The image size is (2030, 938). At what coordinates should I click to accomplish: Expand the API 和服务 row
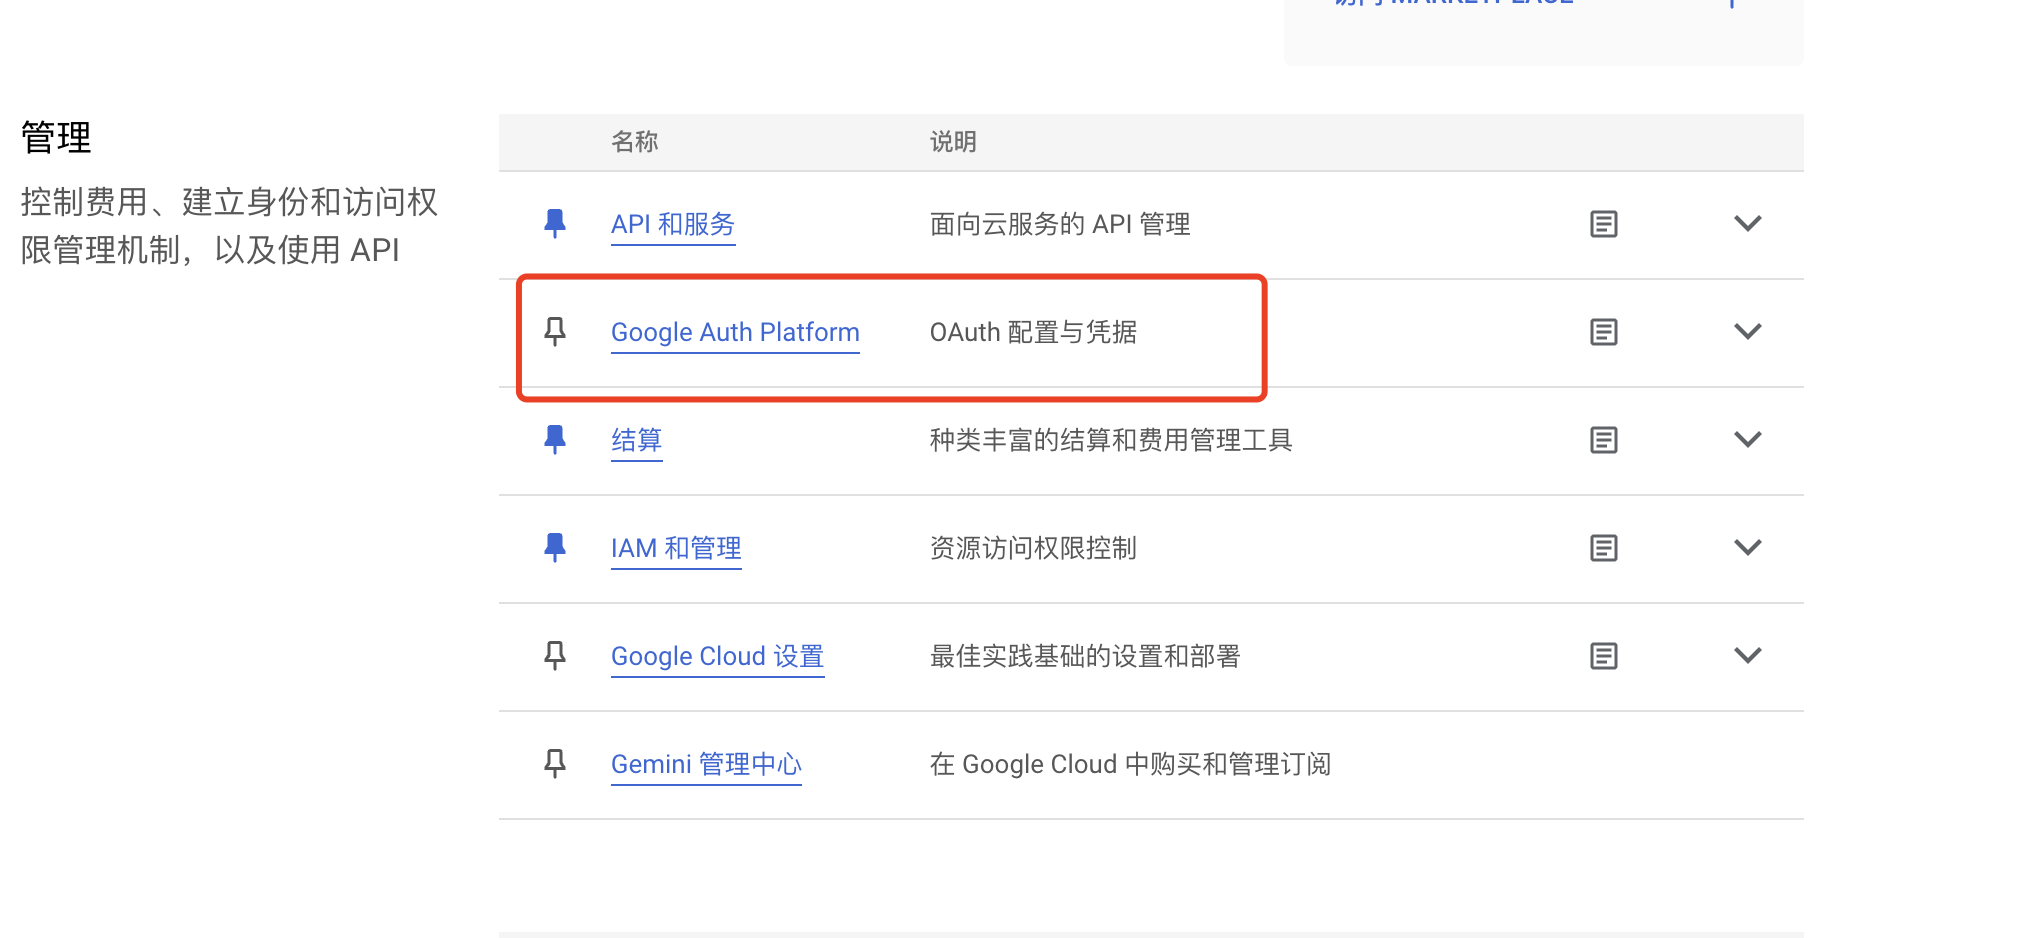click(1747, 224)
